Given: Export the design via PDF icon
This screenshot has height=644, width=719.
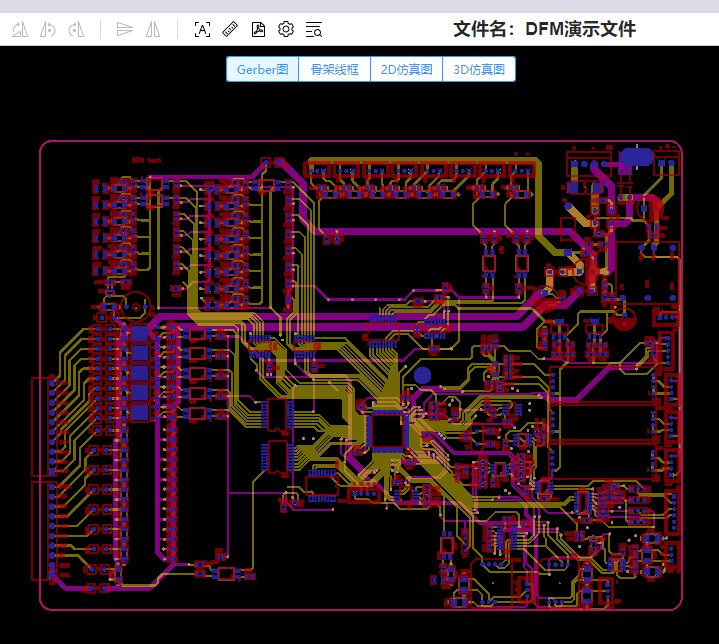Looking at the screenshot, I should point(258,30).
